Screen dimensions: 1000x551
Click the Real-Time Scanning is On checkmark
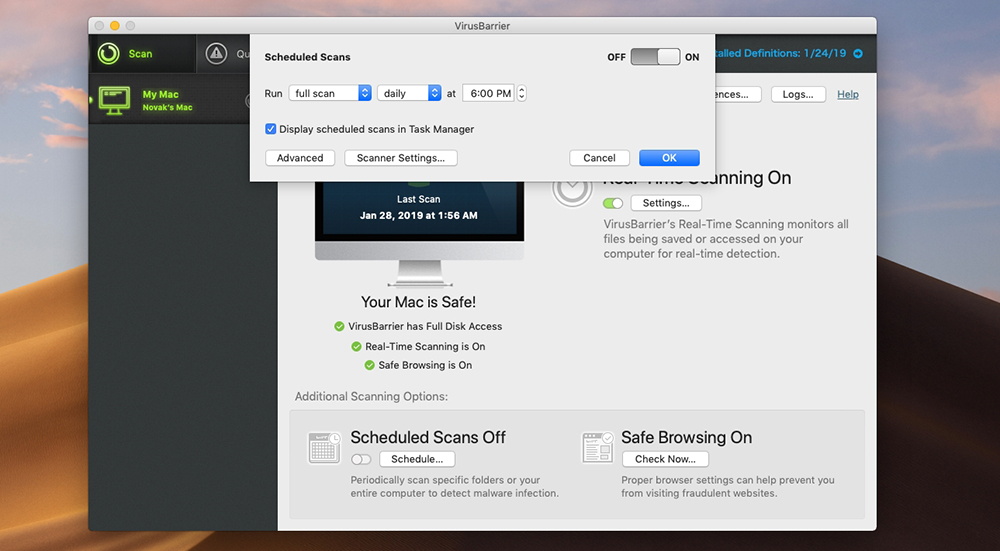[x=357, y=346]
